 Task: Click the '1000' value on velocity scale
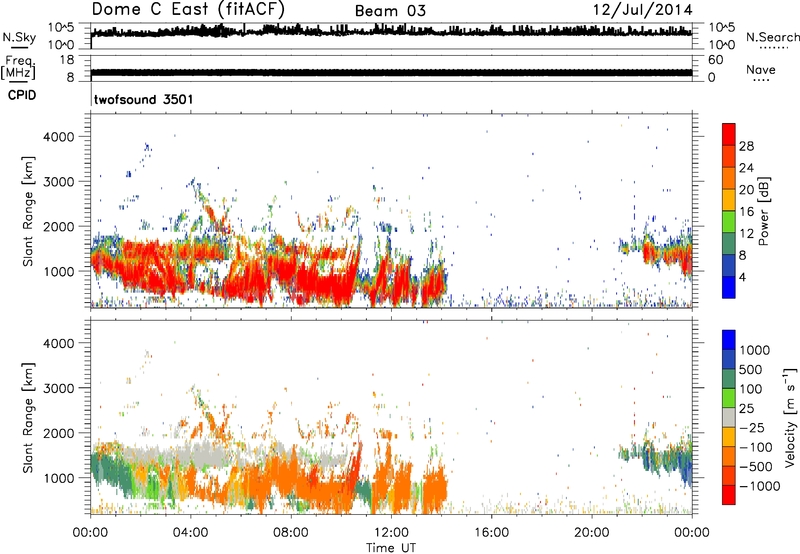tap(755, 350)
